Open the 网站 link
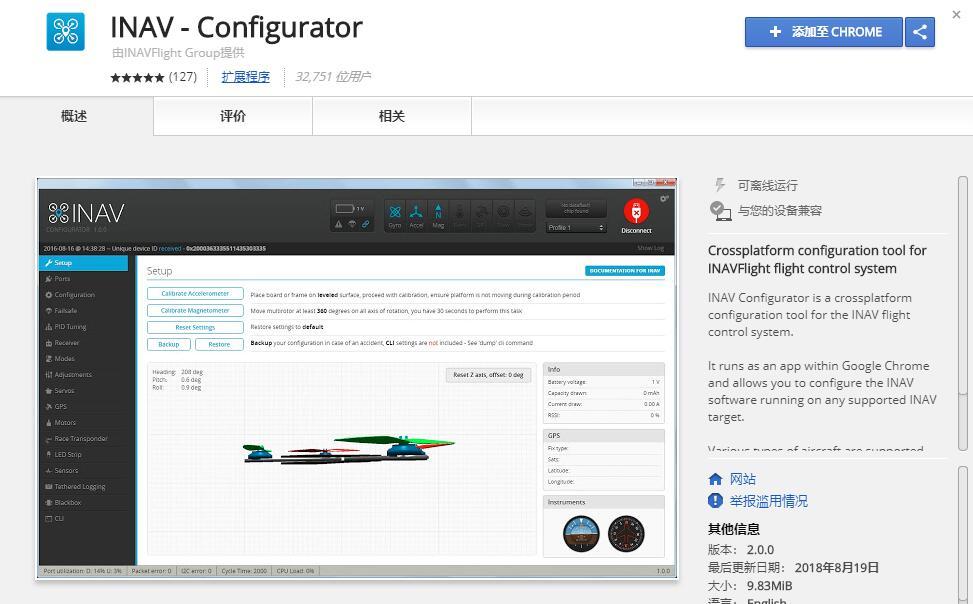The width and height of the screenshot is (973, 604). click(742, 479)
